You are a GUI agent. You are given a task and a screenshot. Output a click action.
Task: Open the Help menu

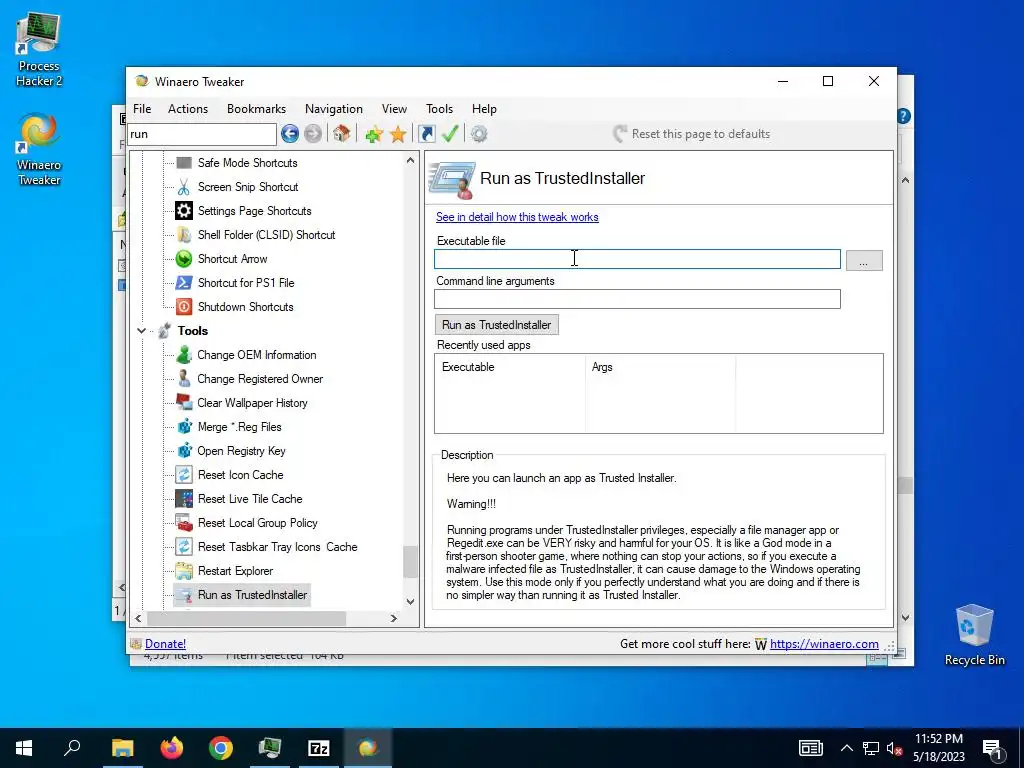click(x=484, y=109)
